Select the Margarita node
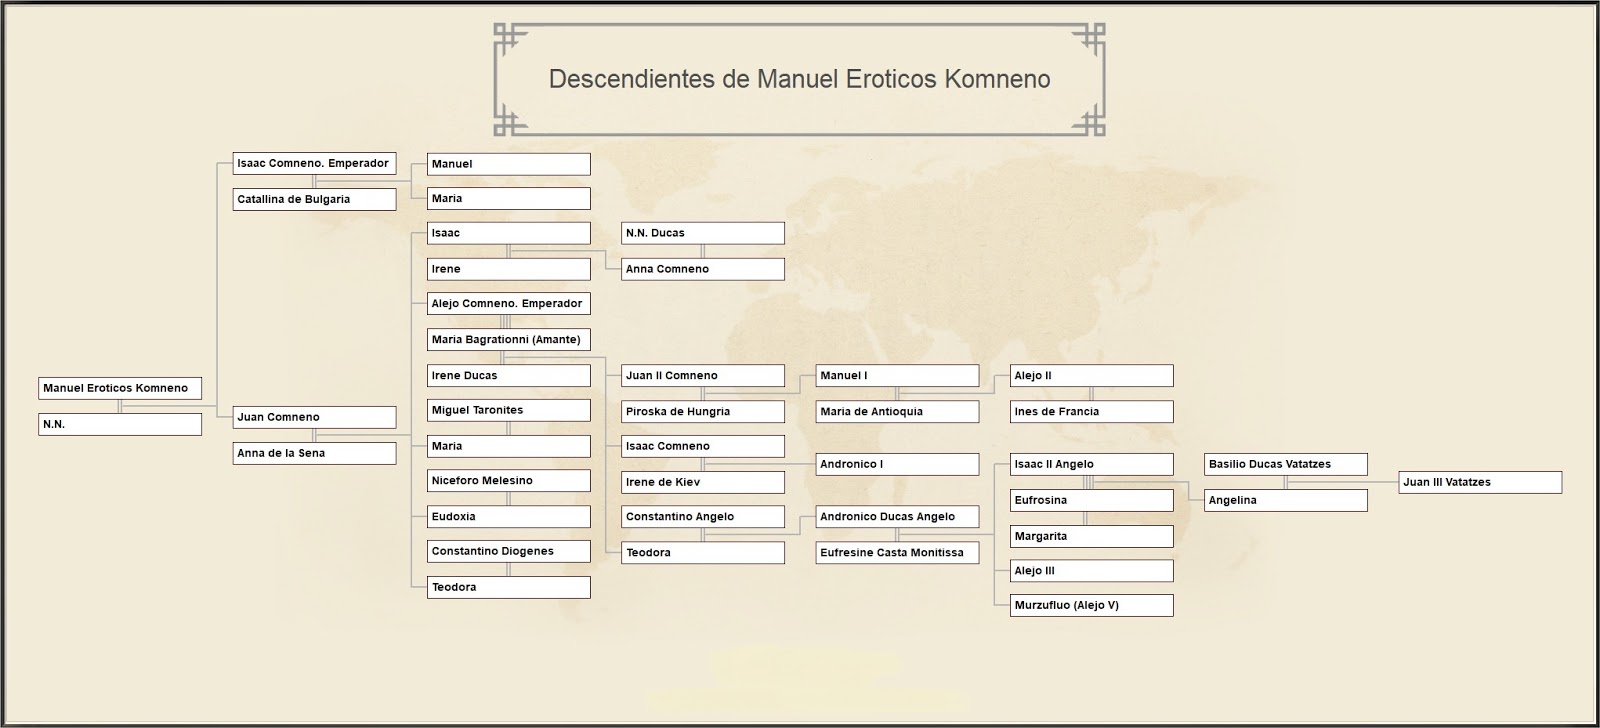Screen dimensions: 1600x728 tap(1092, 536)
